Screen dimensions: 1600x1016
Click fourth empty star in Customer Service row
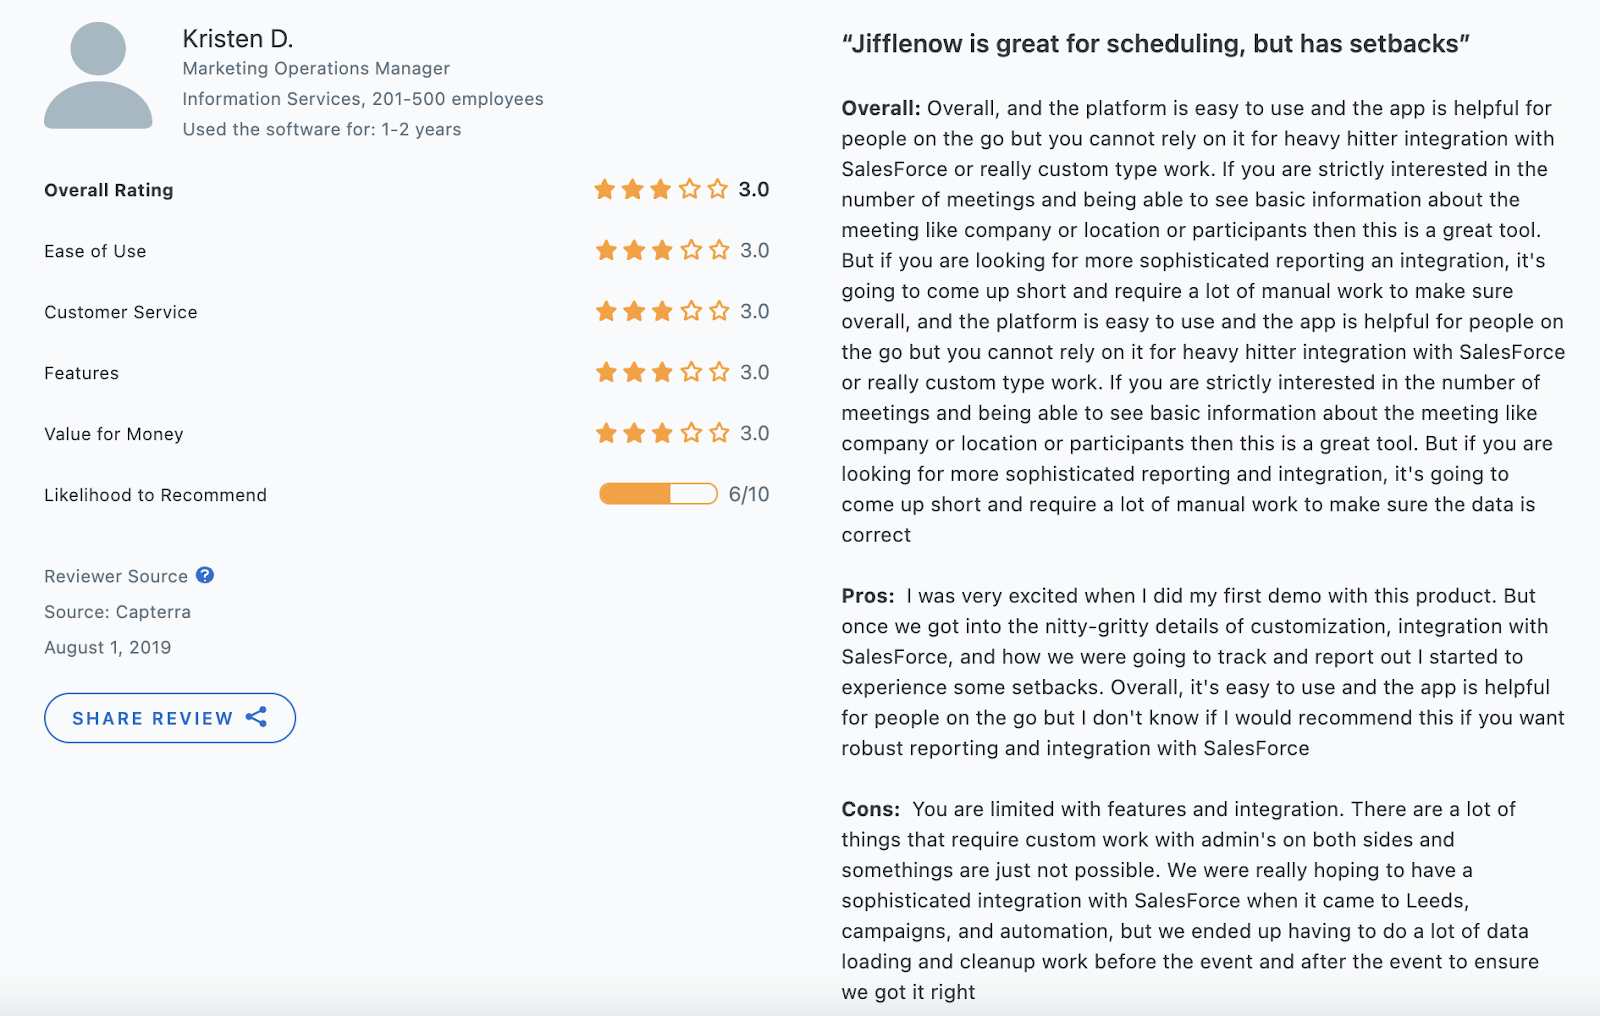(691, 311)
